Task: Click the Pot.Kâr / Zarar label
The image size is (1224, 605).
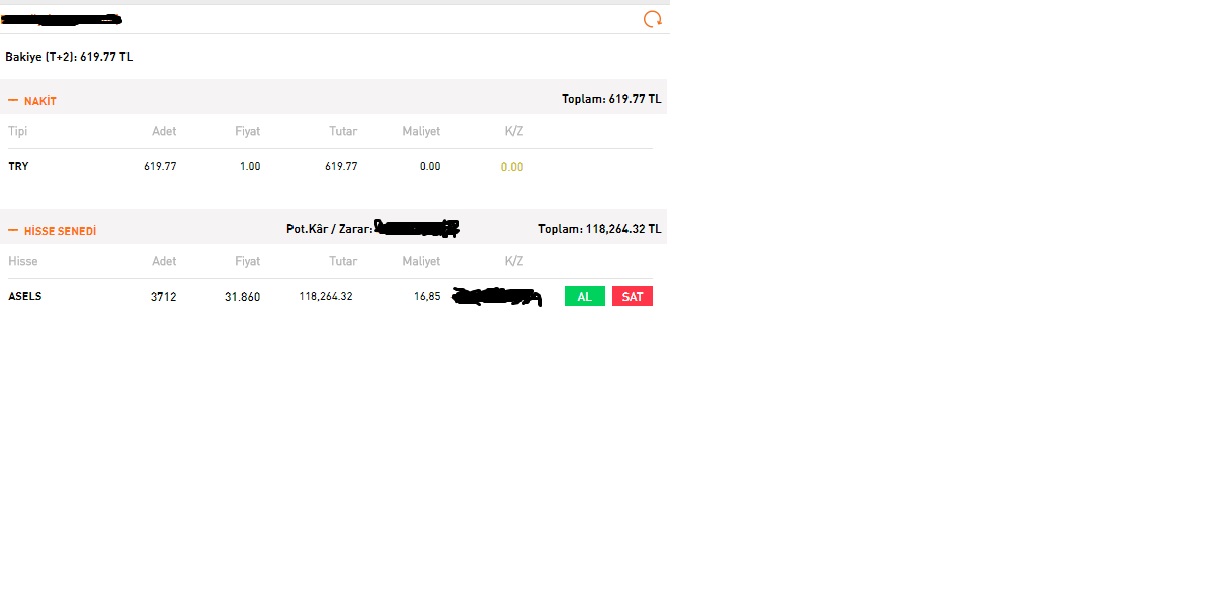Action: tap(329, 229)
